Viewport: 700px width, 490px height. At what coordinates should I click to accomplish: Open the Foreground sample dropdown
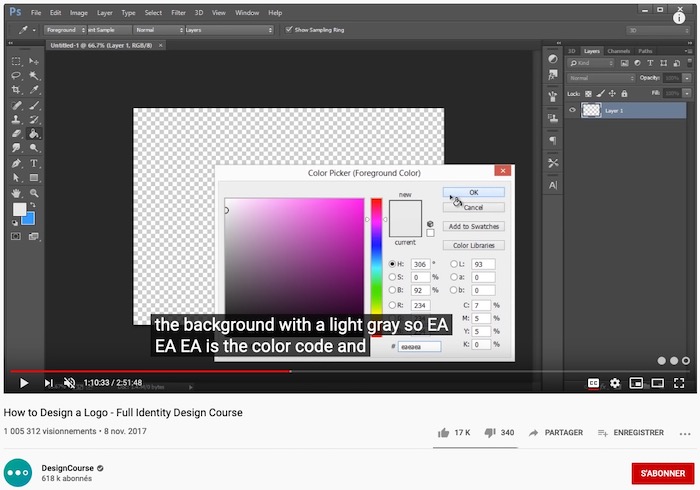[65, 30]
